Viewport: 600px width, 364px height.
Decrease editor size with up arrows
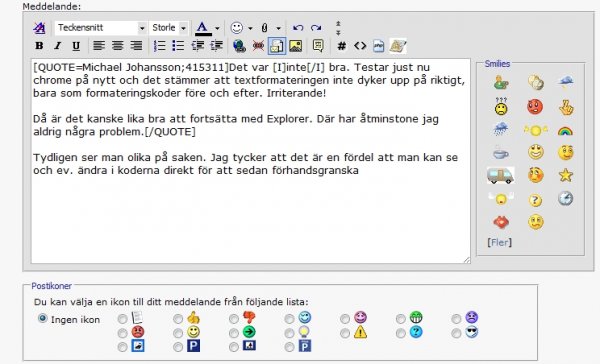pyautogui.click(x=338, y=24)
